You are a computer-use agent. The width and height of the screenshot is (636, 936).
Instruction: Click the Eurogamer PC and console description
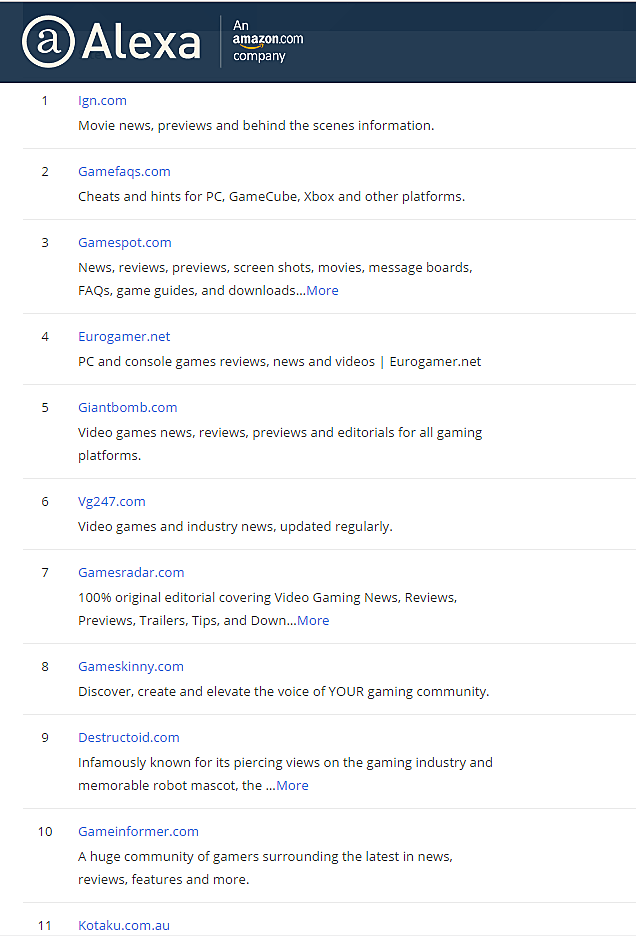[x=279, y=362]
